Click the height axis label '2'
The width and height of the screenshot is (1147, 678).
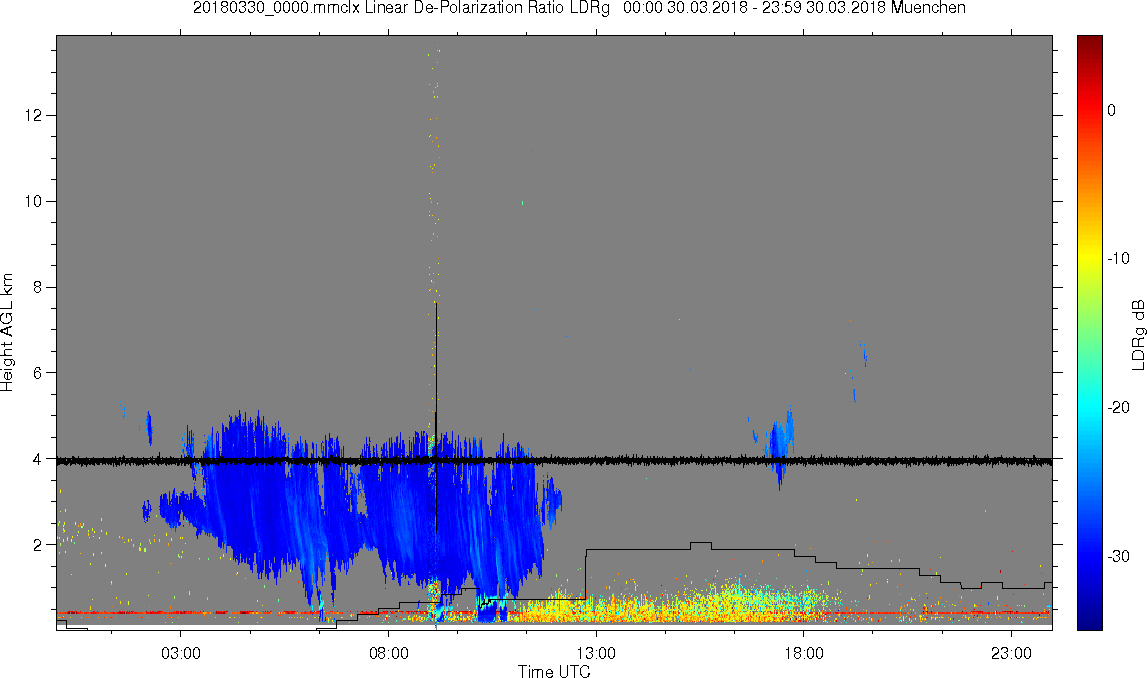pos(38,545)
